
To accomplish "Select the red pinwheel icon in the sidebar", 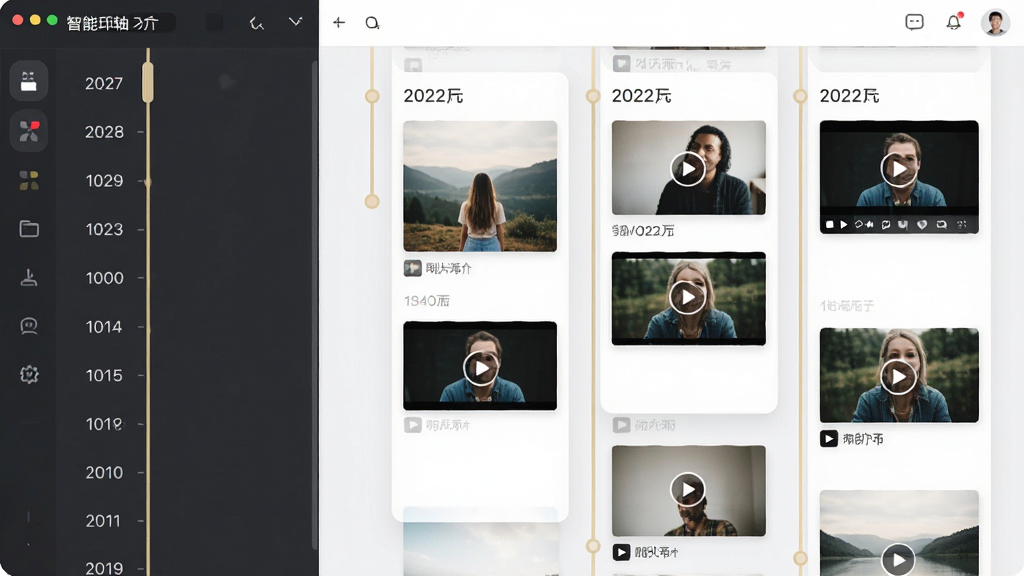I will pos(29,131).
